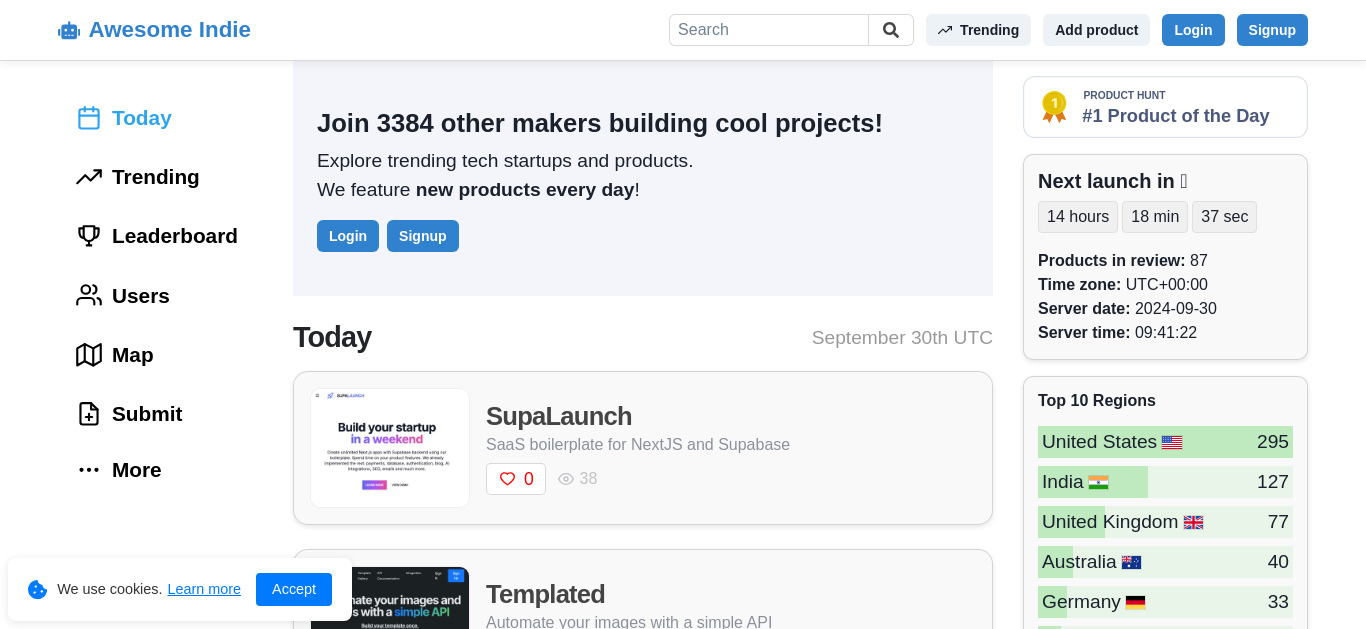This screenshot has width=1366, height=629.
Task: Open the Templated product thumbnail
Action: click(390, 598)
